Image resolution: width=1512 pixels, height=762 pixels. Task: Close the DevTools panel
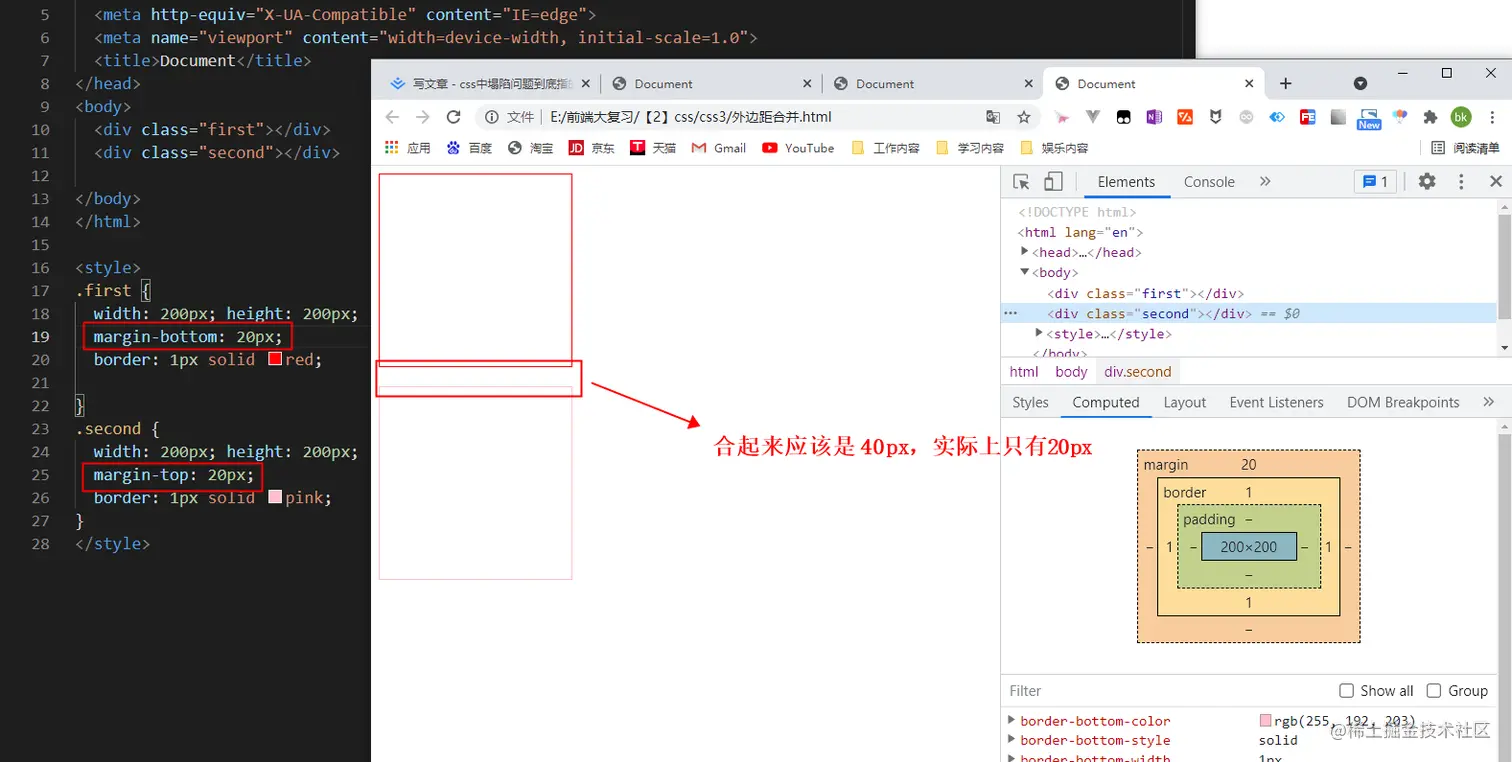tap(1496, 182)
